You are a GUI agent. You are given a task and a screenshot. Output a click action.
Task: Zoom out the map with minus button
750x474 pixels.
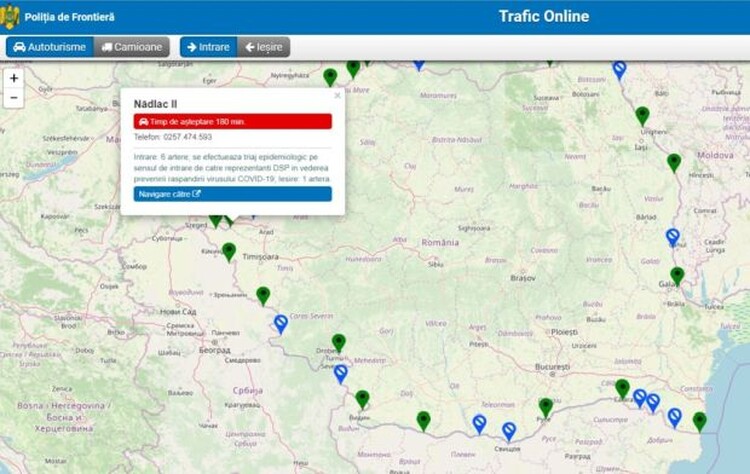pyautogui.click(x=13, y=97)
